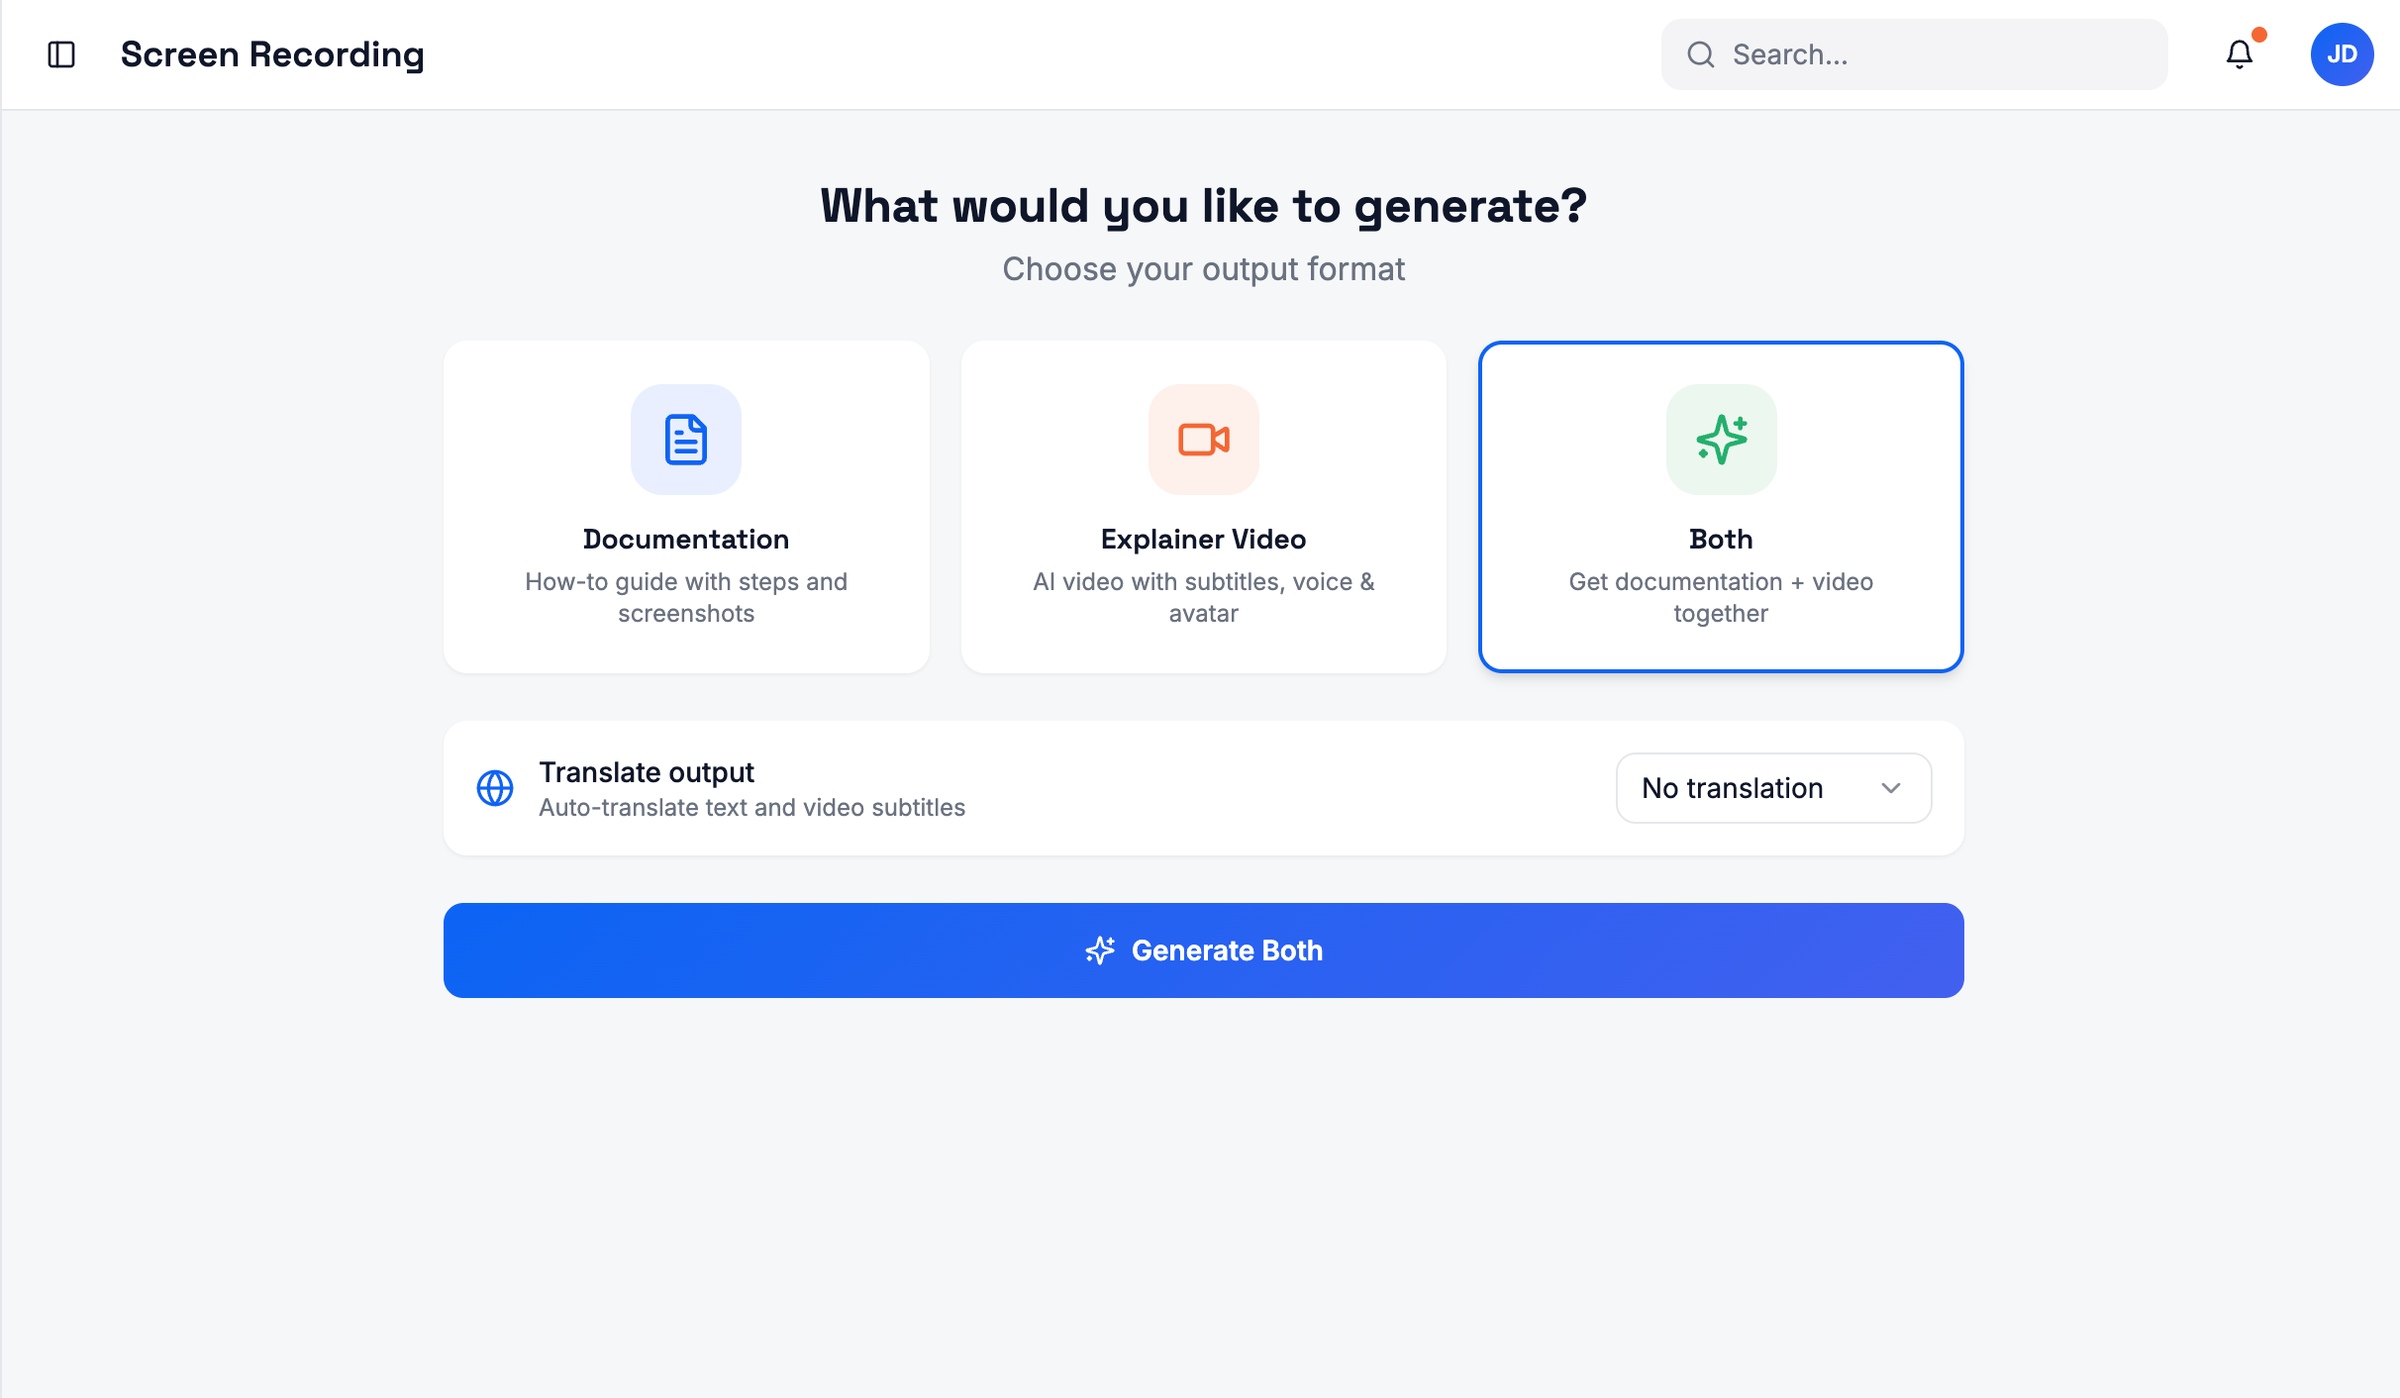Screen dimensions: 2400x1398
Task: Click the green sparkle icon
Action: tap(1721, 440)
